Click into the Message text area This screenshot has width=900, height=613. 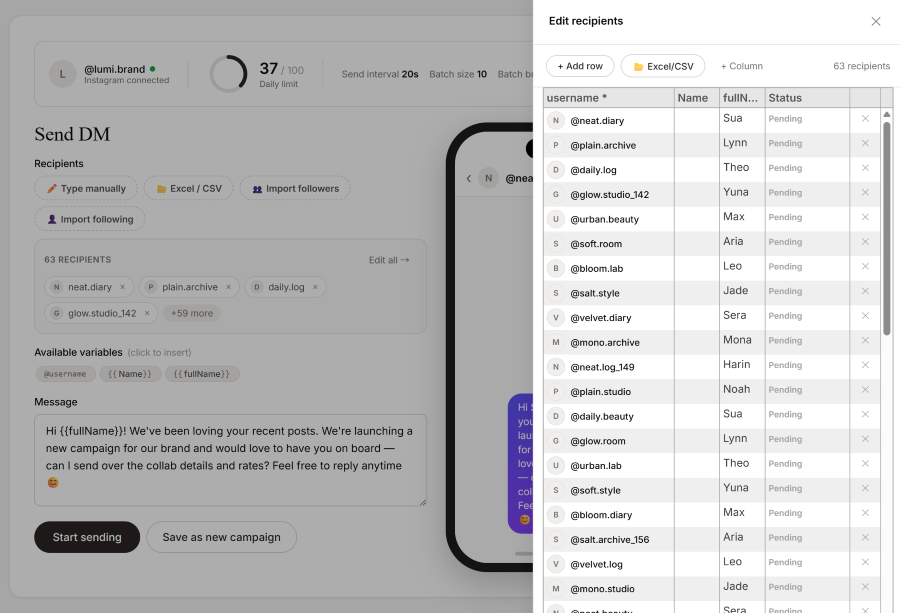tap(230, 460)
